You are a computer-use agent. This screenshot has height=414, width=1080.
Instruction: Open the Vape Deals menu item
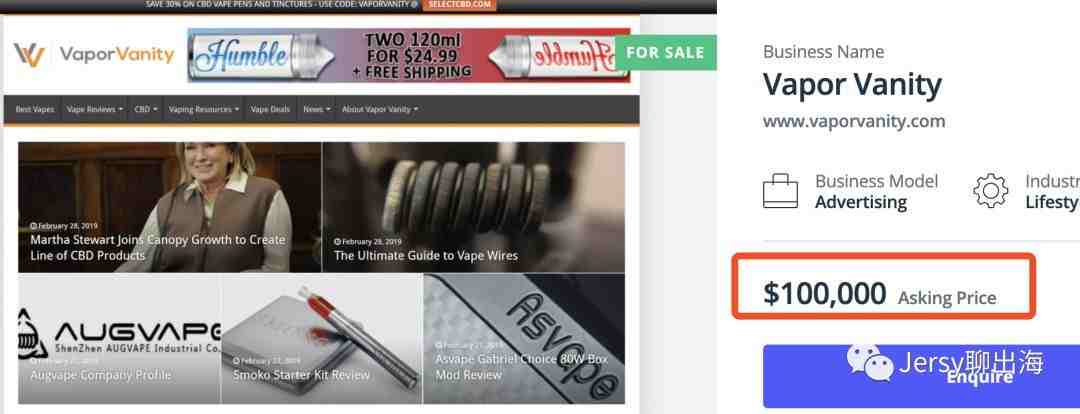[x=270, y=110]
